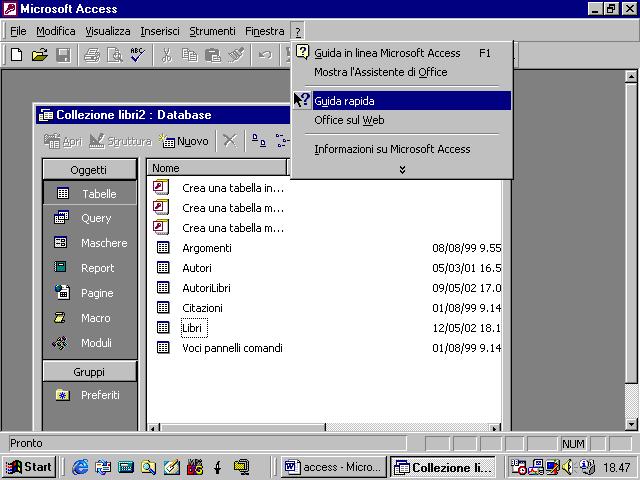Select Maschere in objects bar
The height and width of the screenshot is (480, 640).
pos(89,243)
